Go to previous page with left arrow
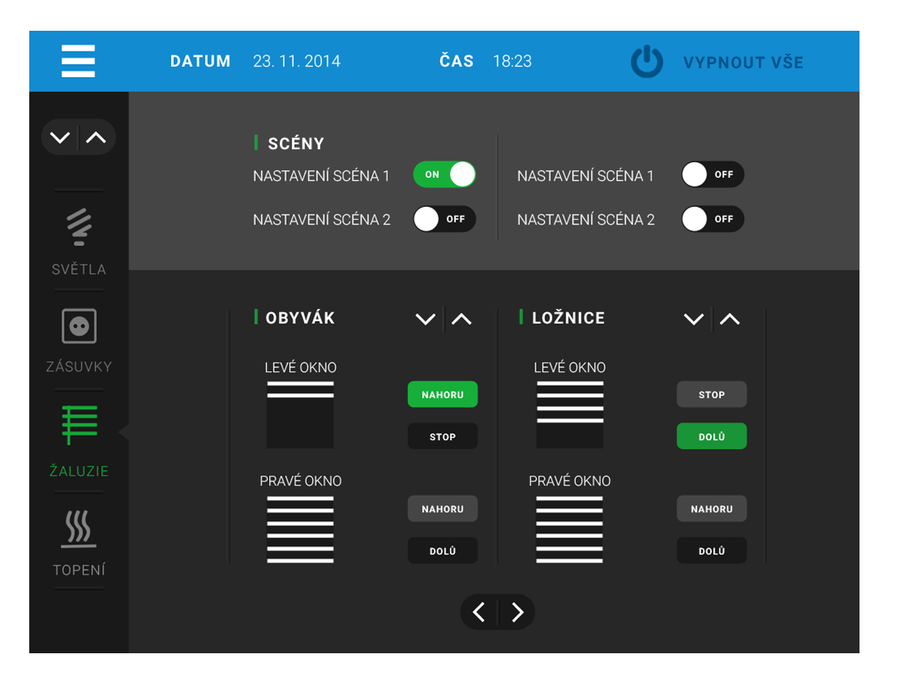 coord(479,612)
